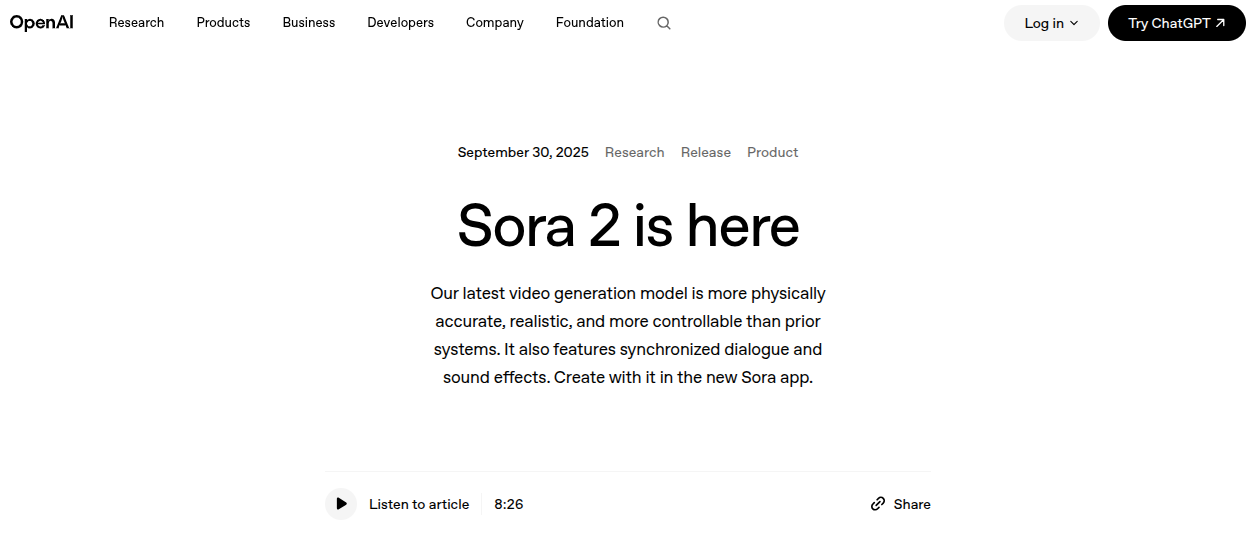This screenshot has height=551, width=1256.
Task: Play the article audio
Action: 341,504
